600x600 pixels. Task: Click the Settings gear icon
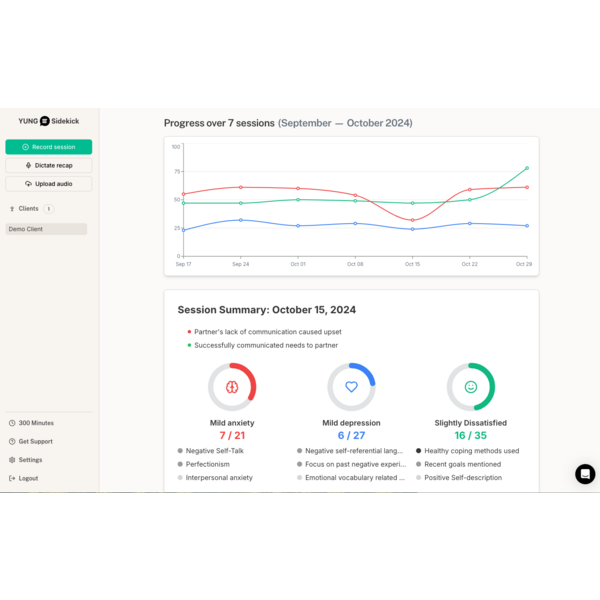coord(12,460)
